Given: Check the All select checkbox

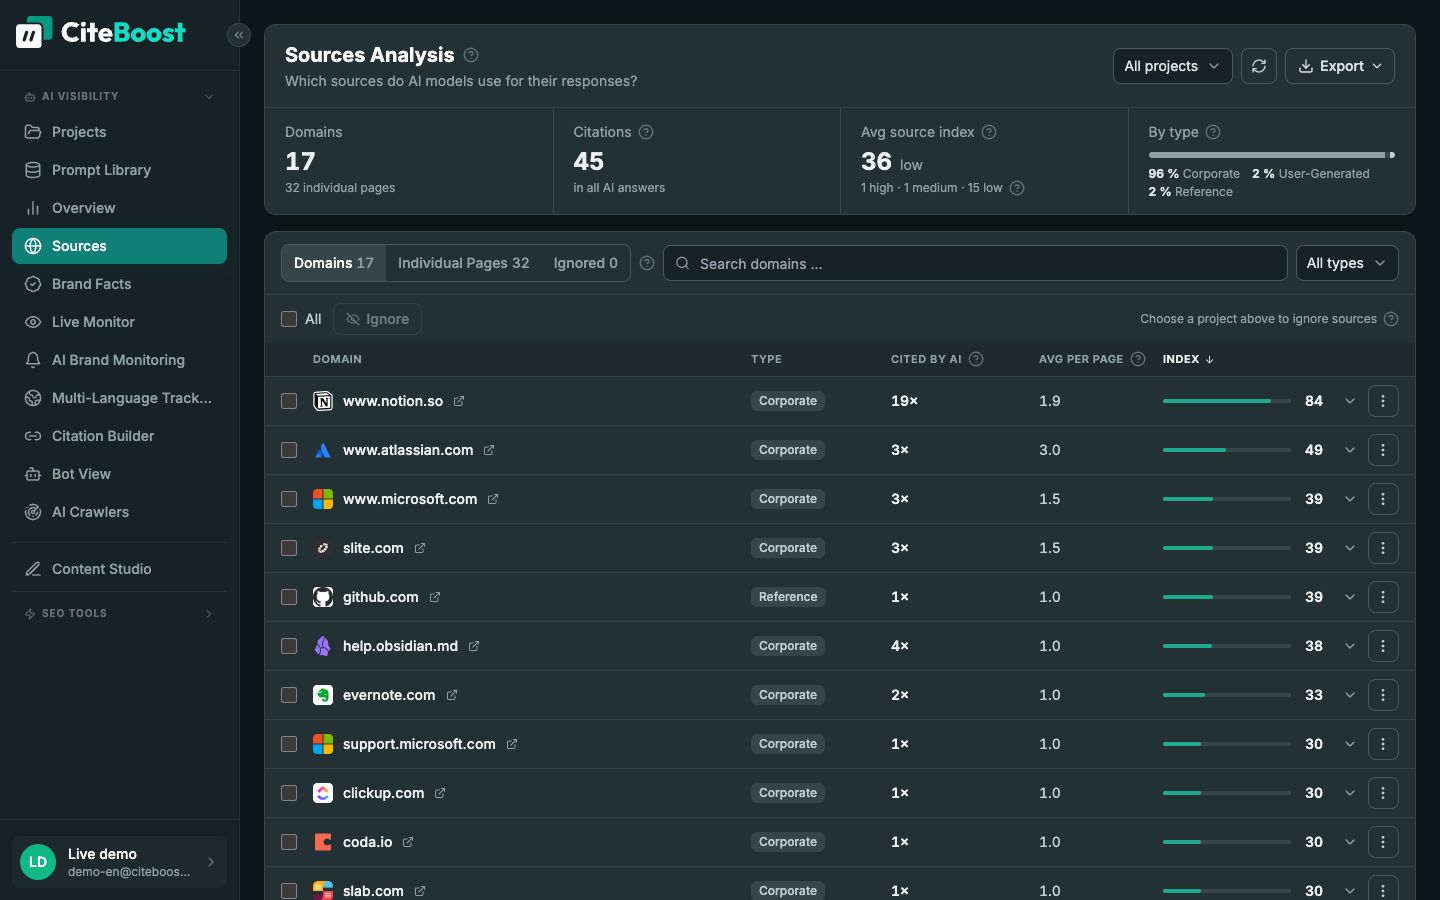Looking at the screenshot, I should pyautogui.click(x=289, y=319).
